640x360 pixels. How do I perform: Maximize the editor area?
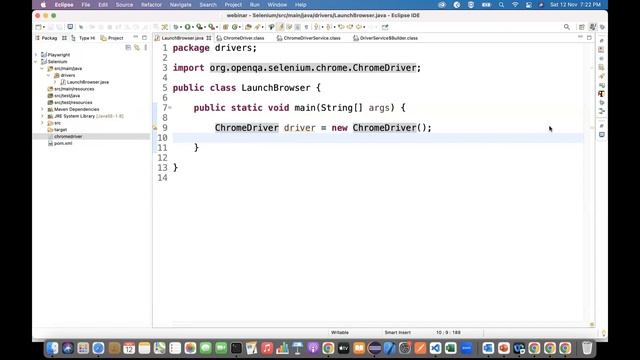pyautogui.click(x=589, y=38)
